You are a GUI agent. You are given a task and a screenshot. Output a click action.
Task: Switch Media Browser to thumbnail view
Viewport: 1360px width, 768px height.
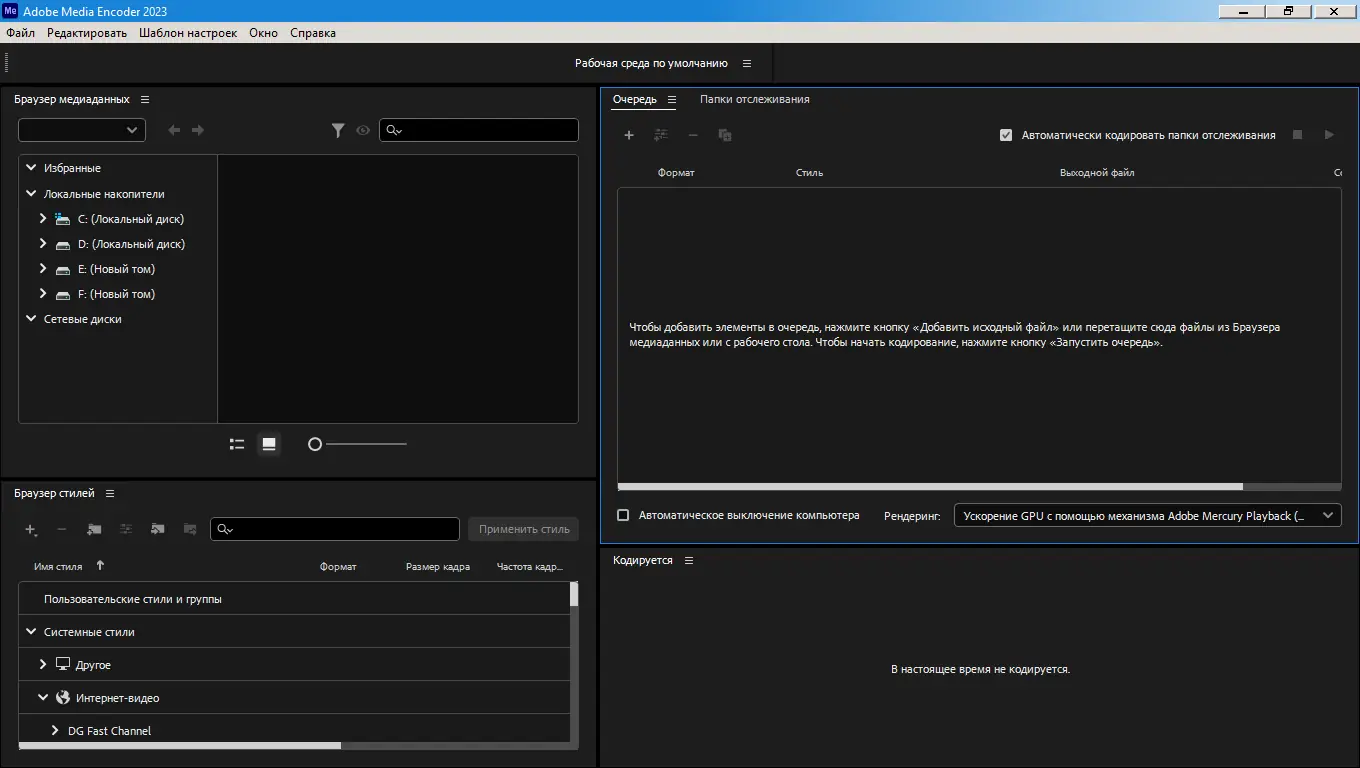click(x=269, y=444)
